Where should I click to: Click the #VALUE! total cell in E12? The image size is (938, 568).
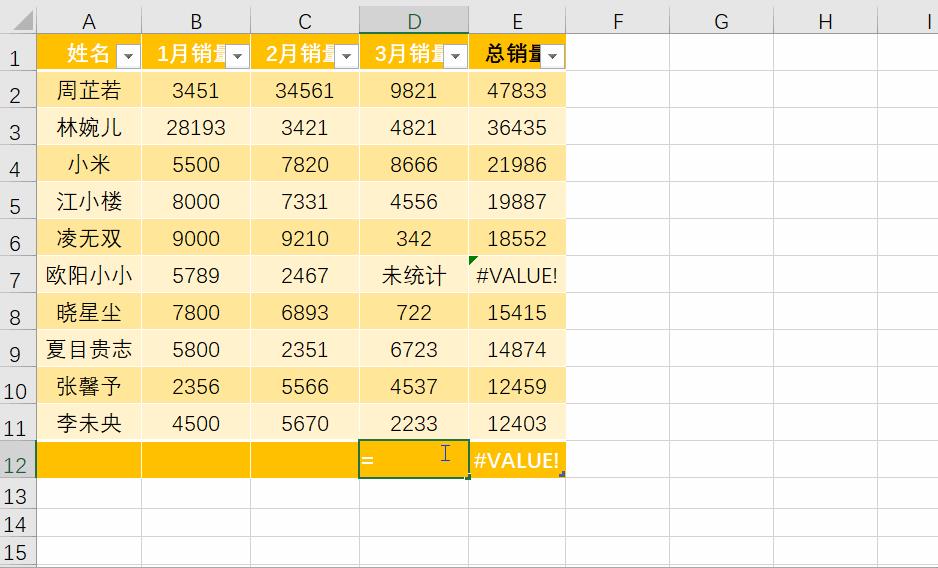516,460
